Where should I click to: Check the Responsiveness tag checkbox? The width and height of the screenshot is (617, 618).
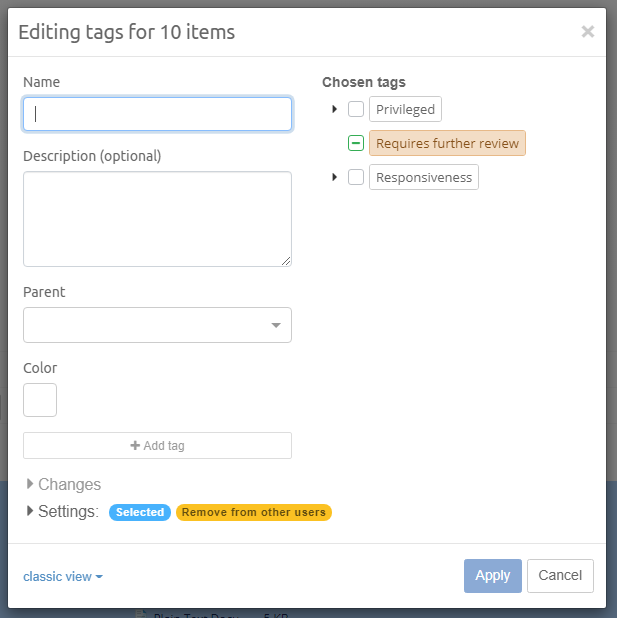coord(356,177)
